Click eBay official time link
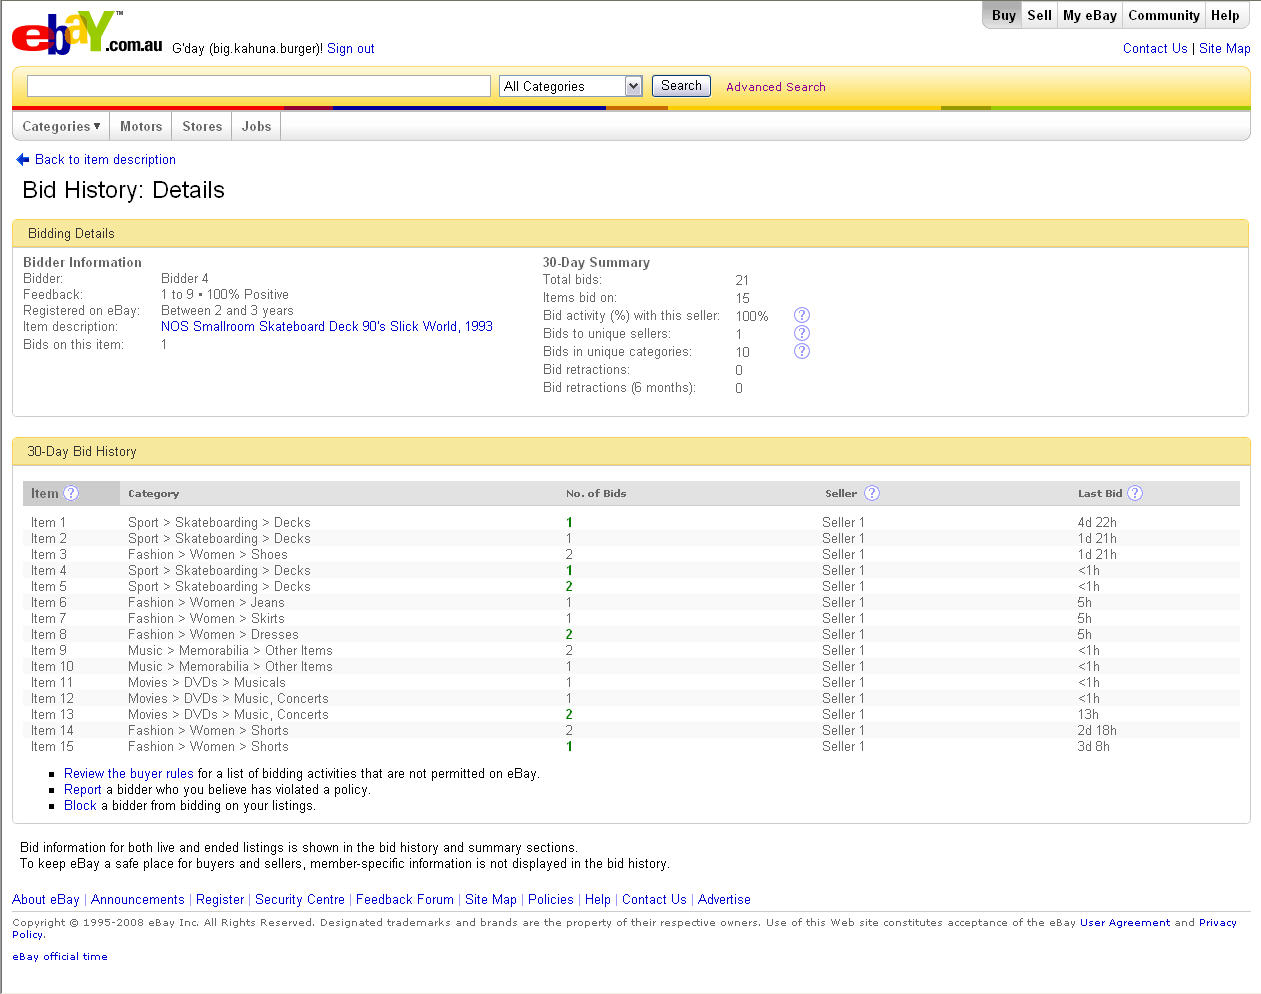 60,957
